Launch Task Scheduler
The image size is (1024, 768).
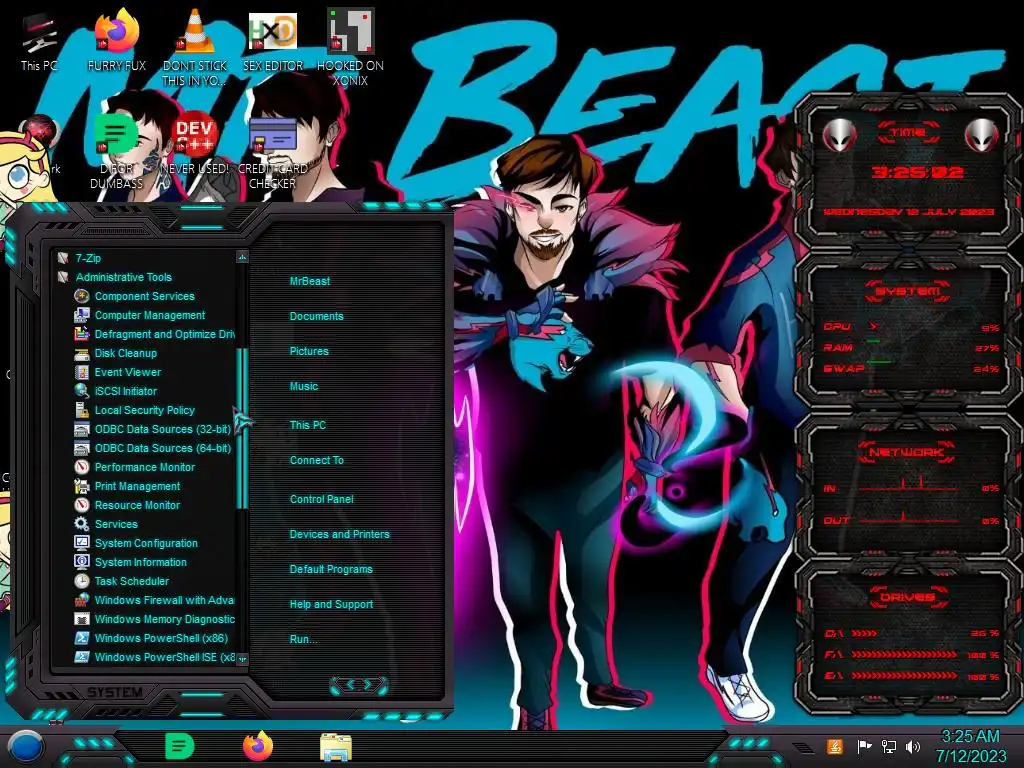[131, 581]
